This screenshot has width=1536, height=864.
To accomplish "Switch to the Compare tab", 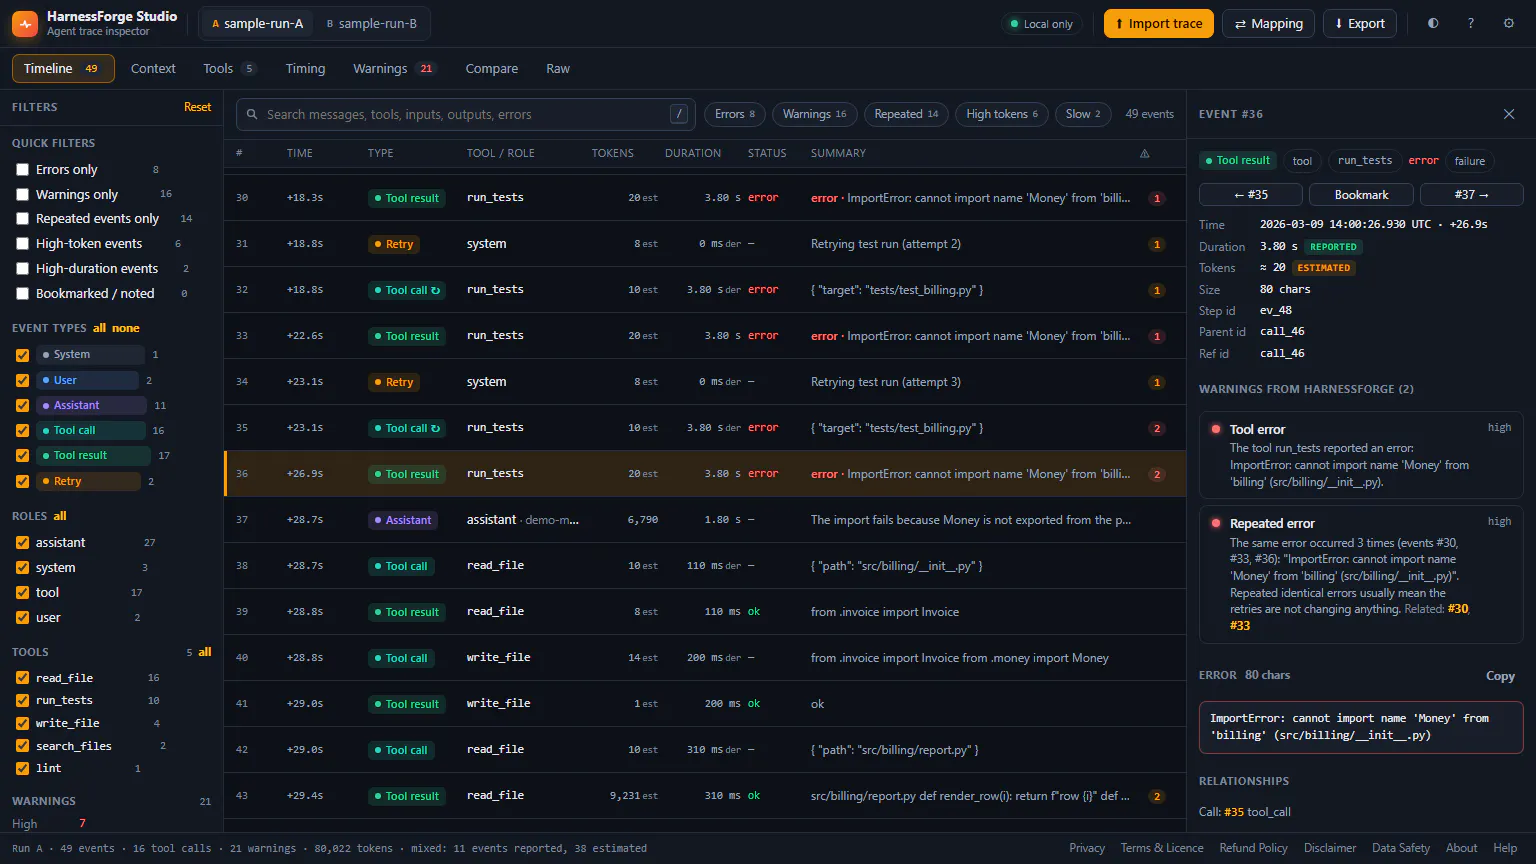I will [x=491, y=68].
